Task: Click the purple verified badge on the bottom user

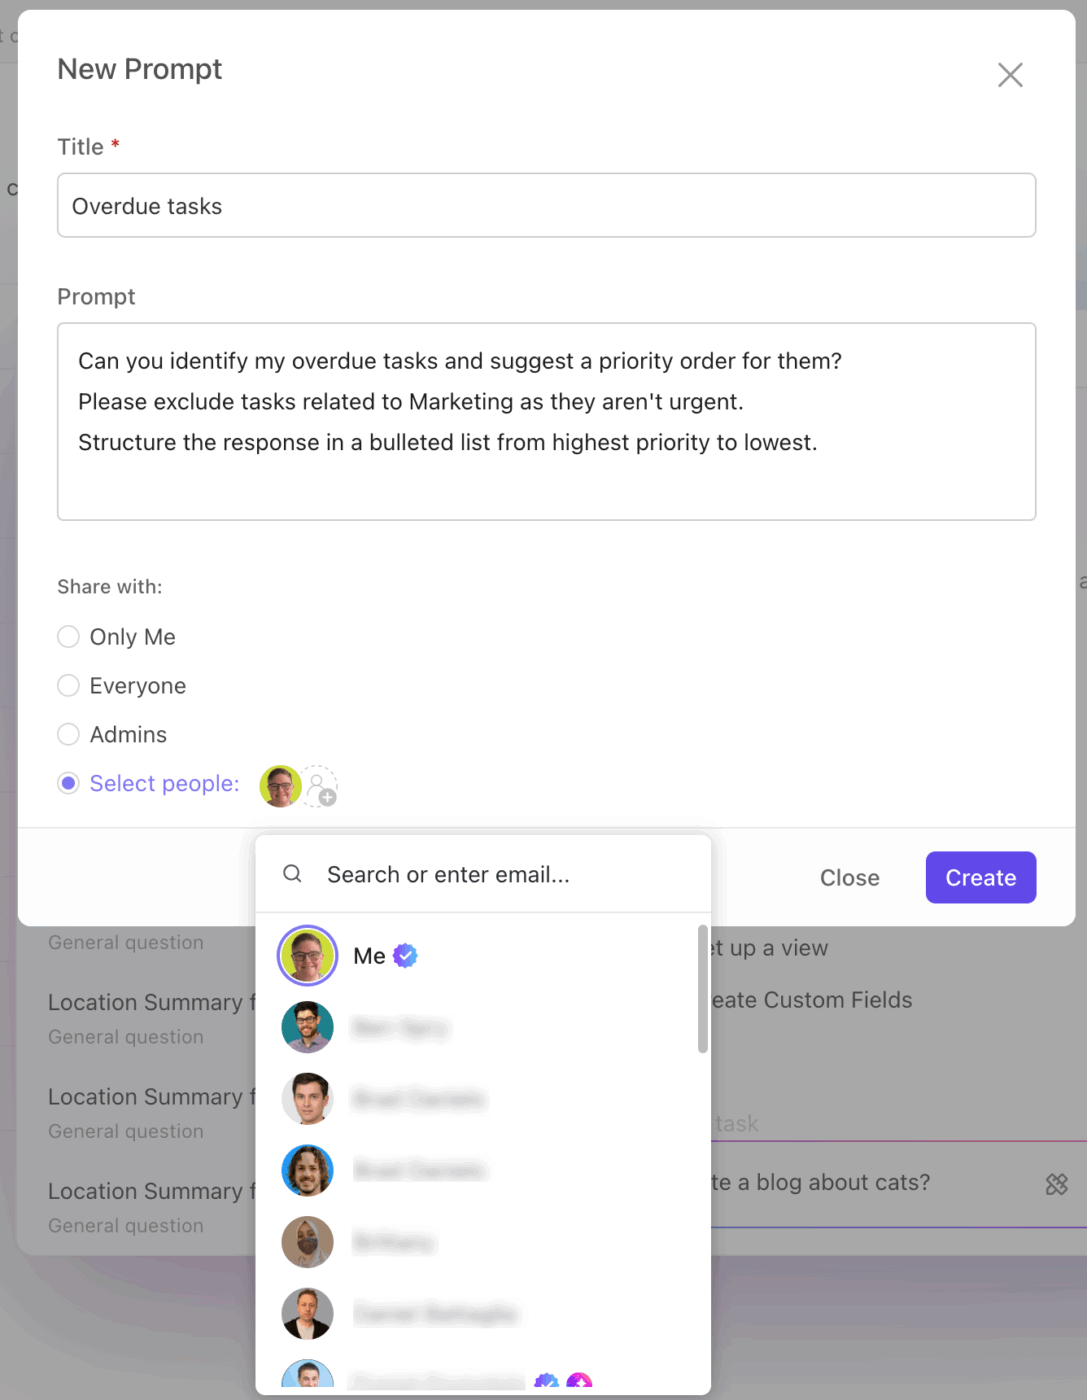Action: [547, 1382]
